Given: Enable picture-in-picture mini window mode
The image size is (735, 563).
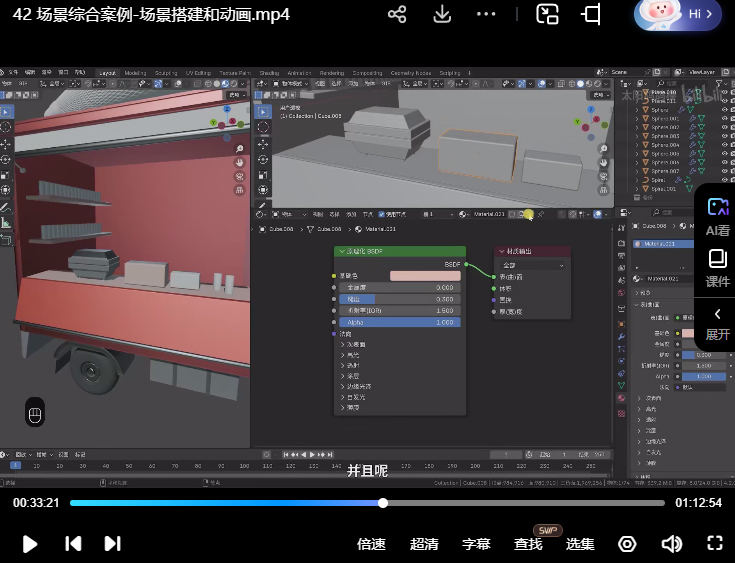Looking at the screenshot, I should tap(547, 14).
